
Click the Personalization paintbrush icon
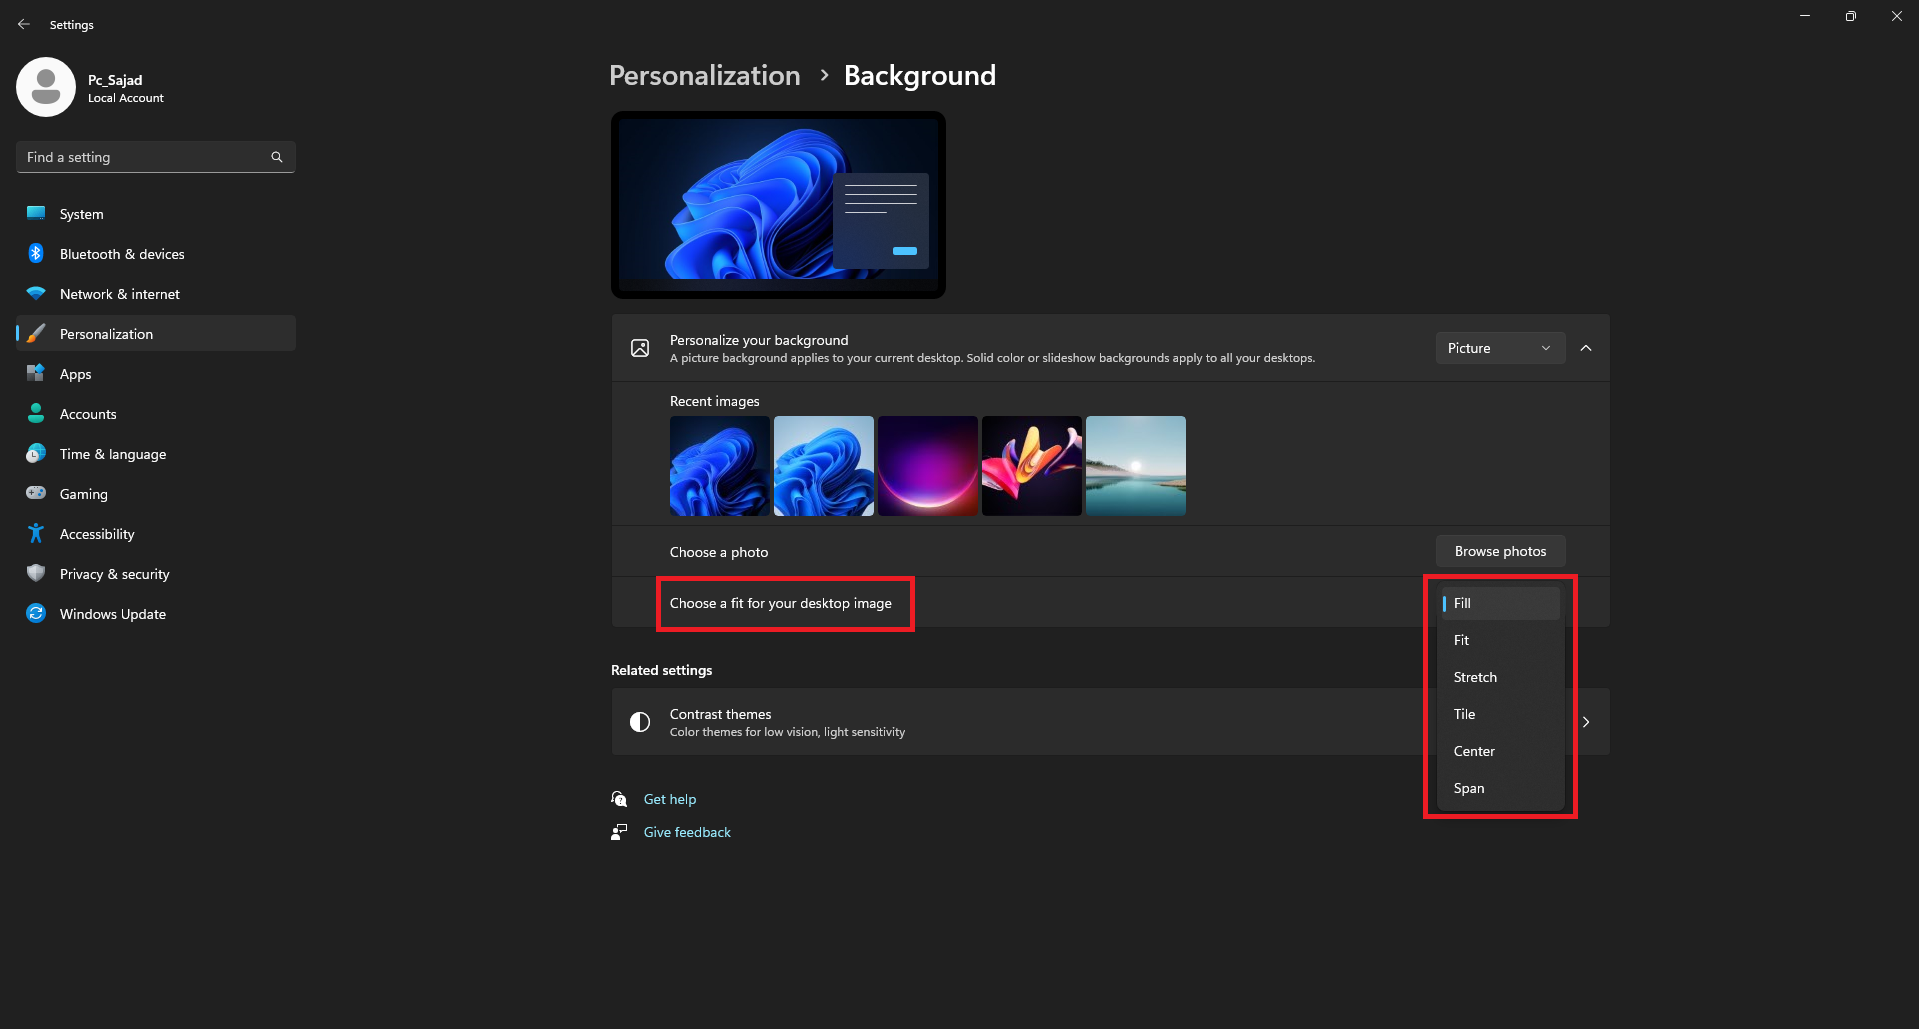click(36, 333)
